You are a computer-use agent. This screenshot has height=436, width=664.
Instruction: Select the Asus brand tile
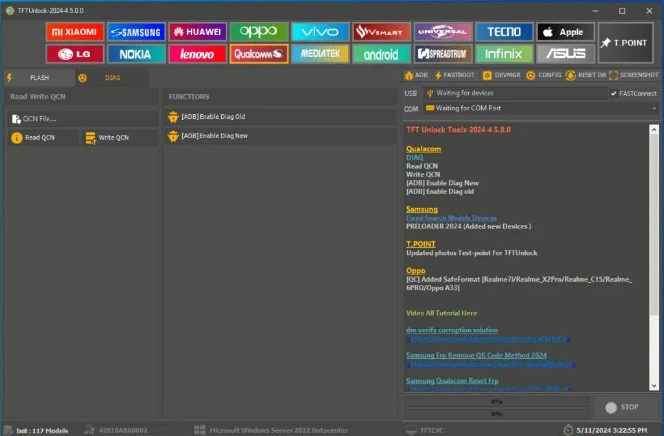pos(565,54)
